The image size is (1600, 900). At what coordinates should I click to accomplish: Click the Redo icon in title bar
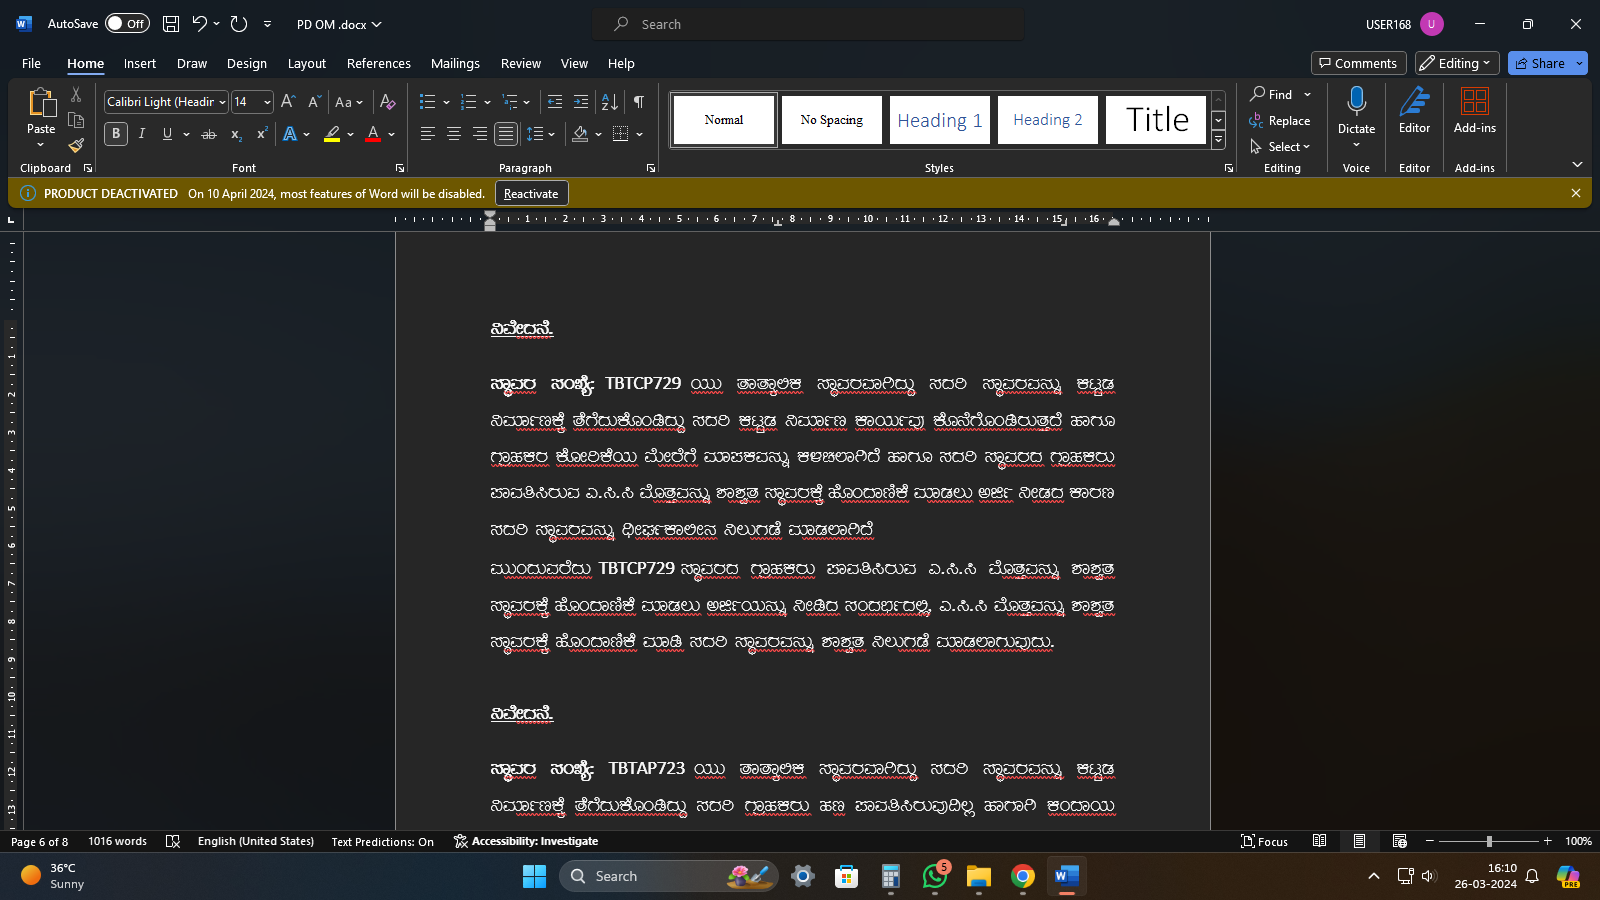pyautogui.click(x=239, y=24)
